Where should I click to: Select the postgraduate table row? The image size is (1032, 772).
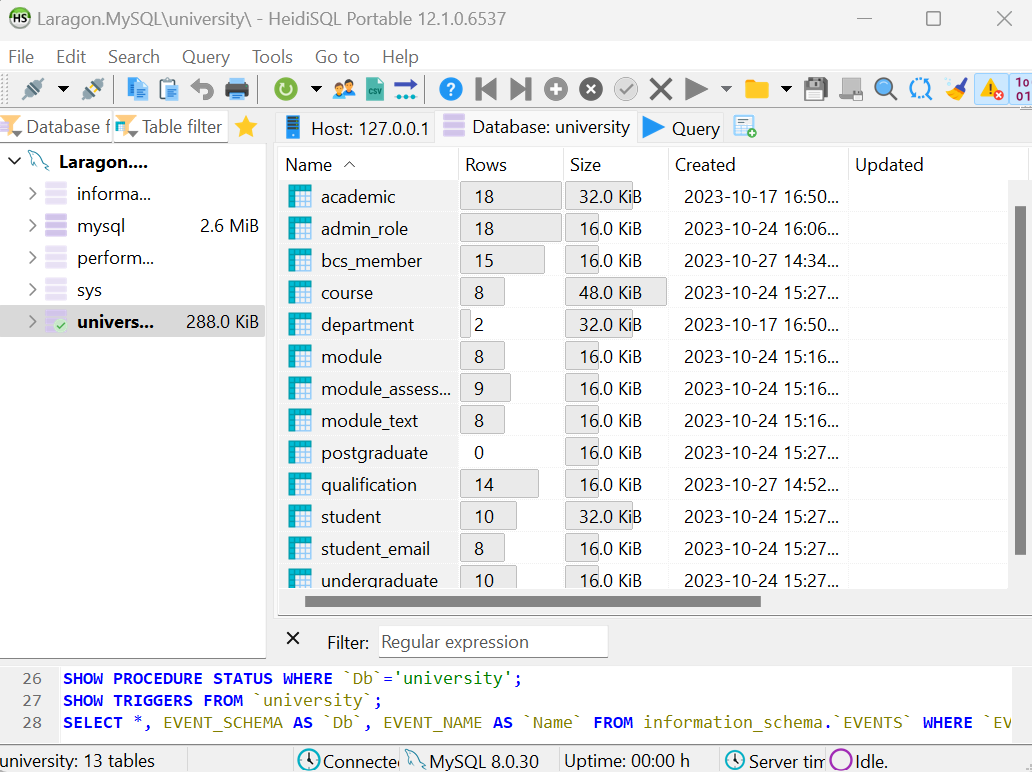click(x=644, y=453)
